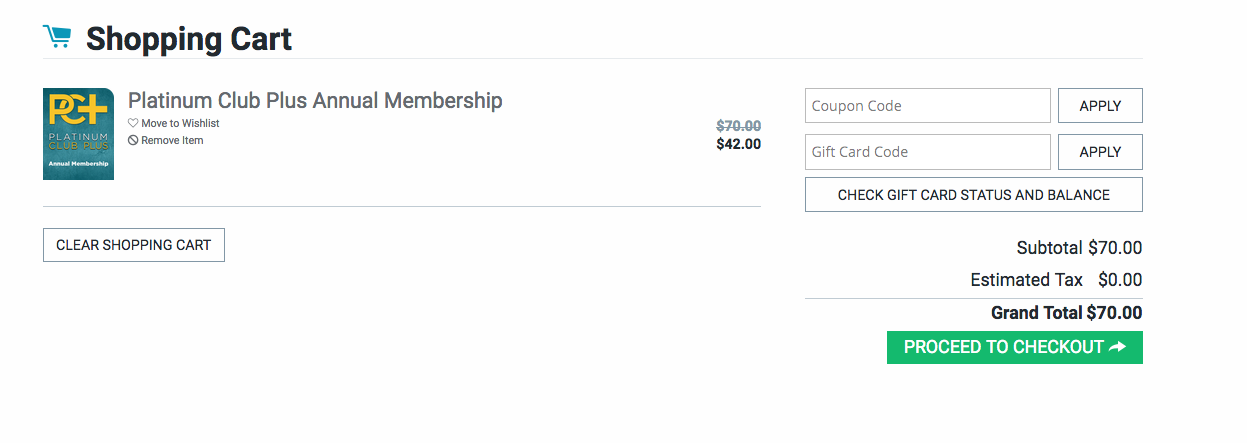The image size is (1247, 443).
Task: Focus the Coupon Code input field
Action: 927,106
